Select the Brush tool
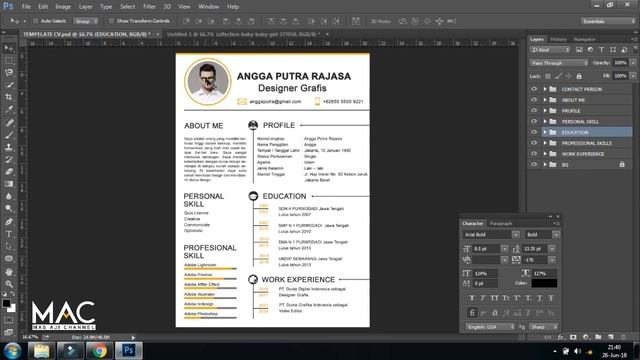The image size is (640, 360). click(x=9, y=135)
